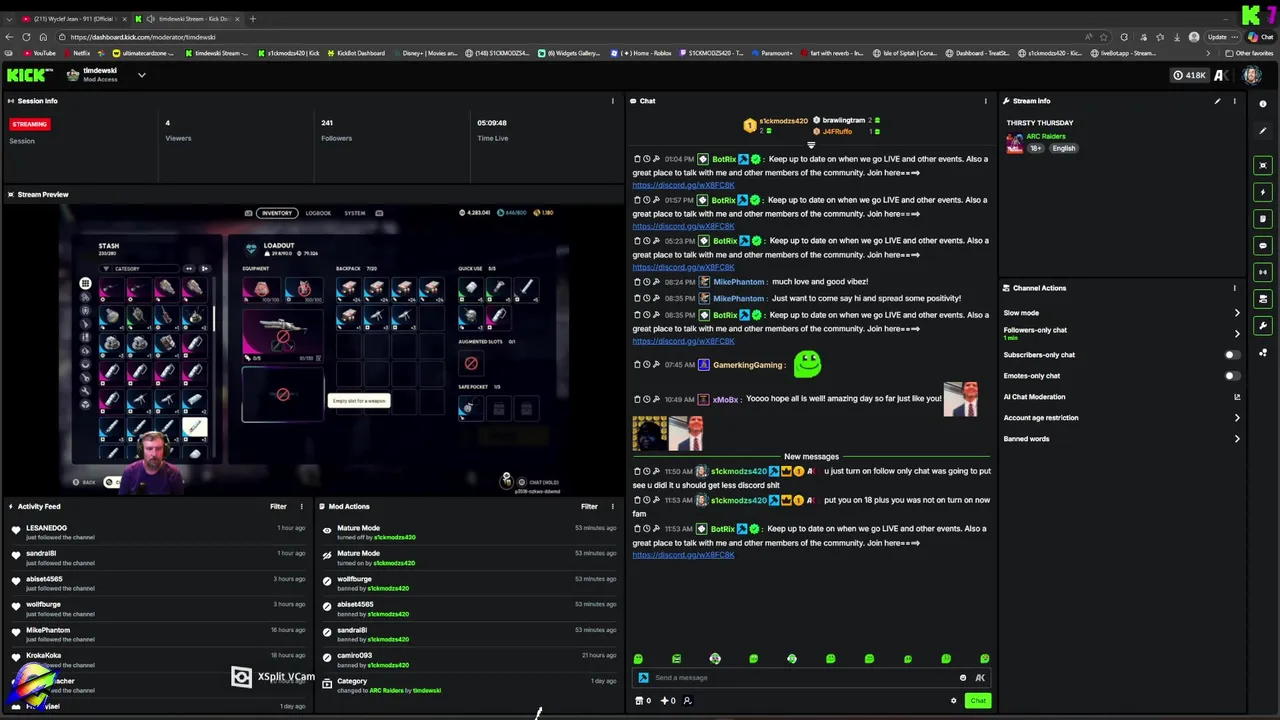Viewport: 1280px width, 720px height.
Task: Select timdewski Stream Kick browser tab
Action: click(x=187, y=19)
